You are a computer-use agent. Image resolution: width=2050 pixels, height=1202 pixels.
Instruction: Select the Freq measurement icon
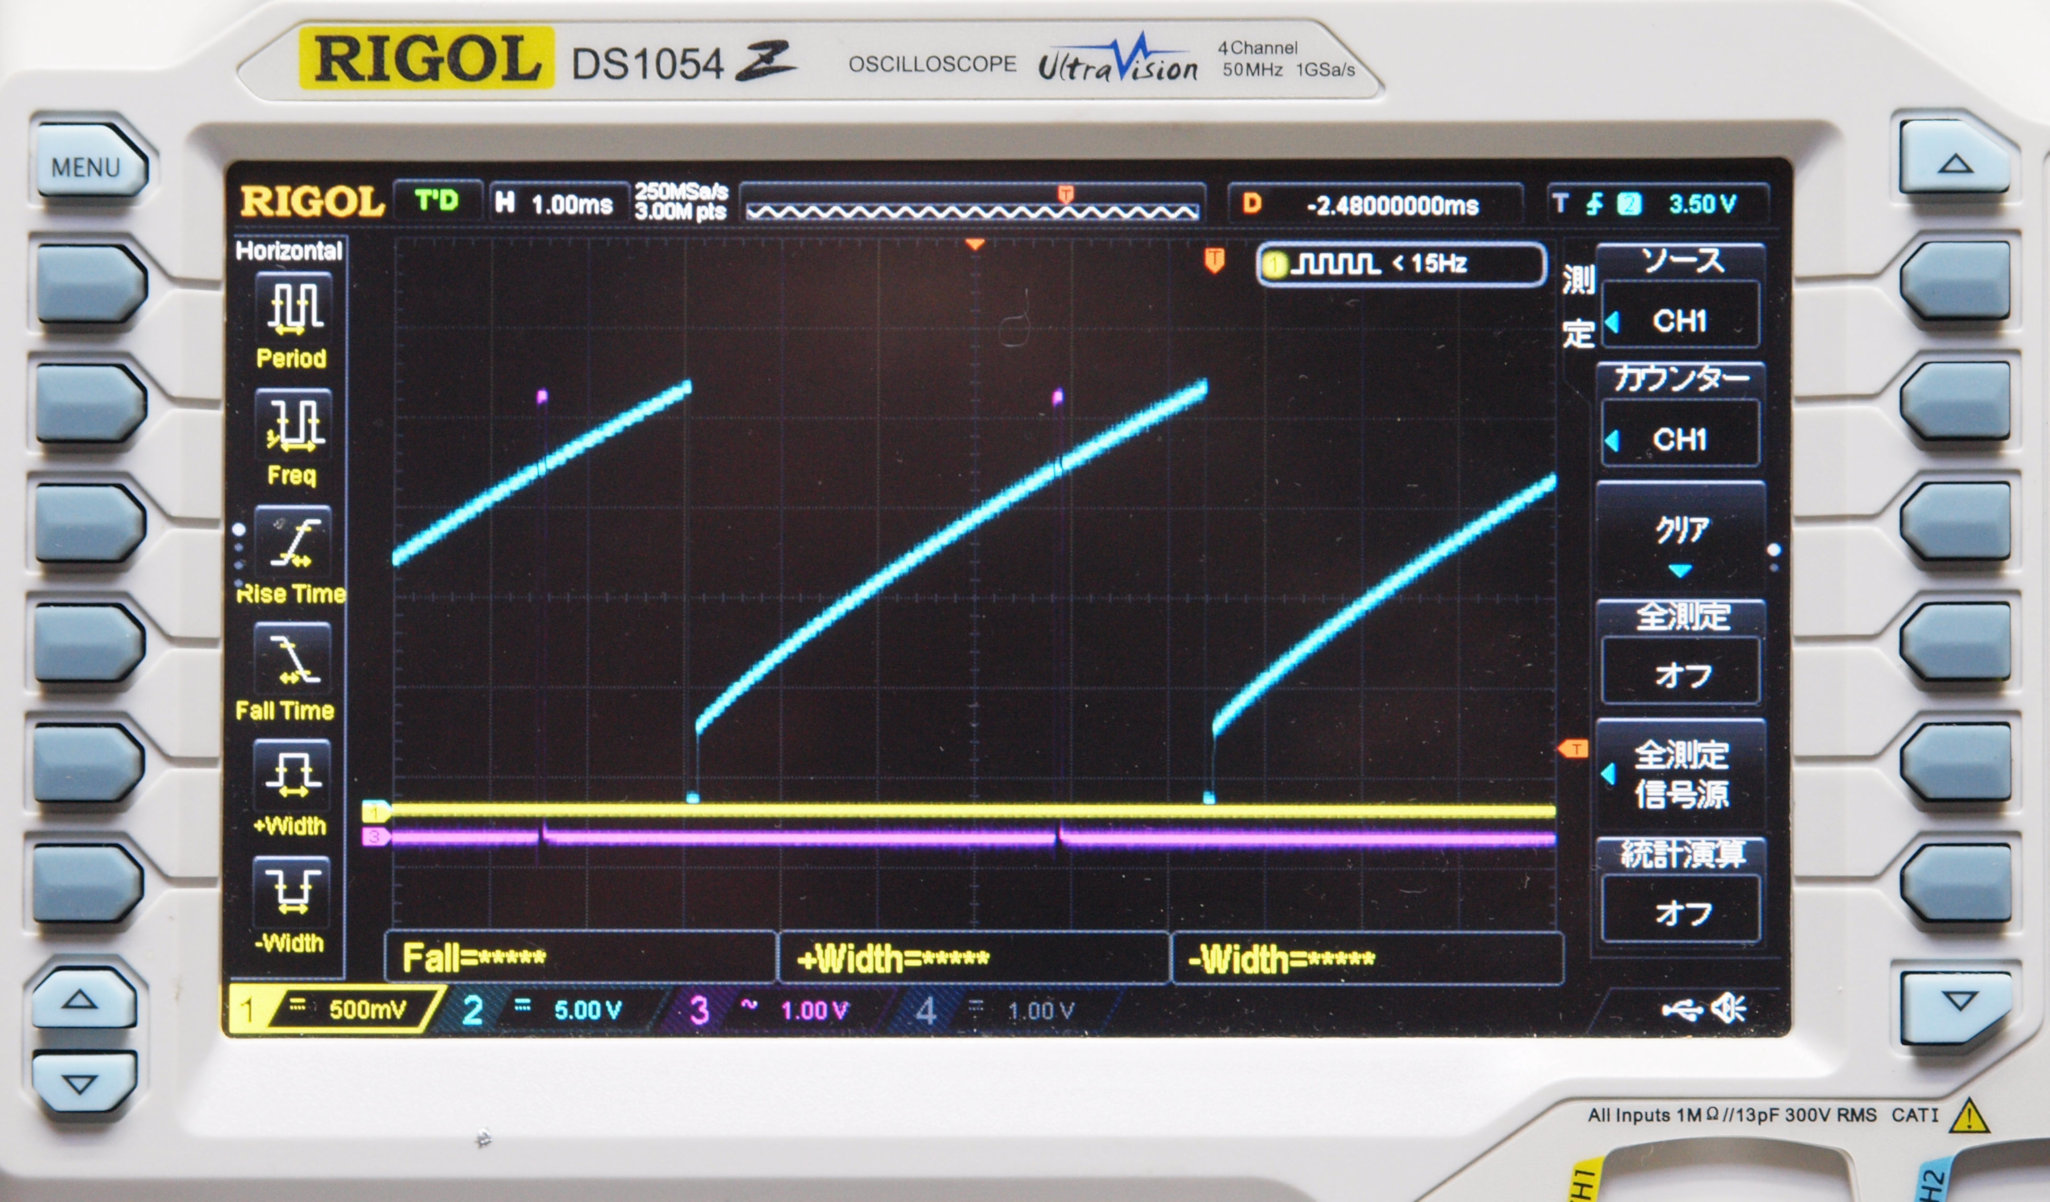[293, 424]
